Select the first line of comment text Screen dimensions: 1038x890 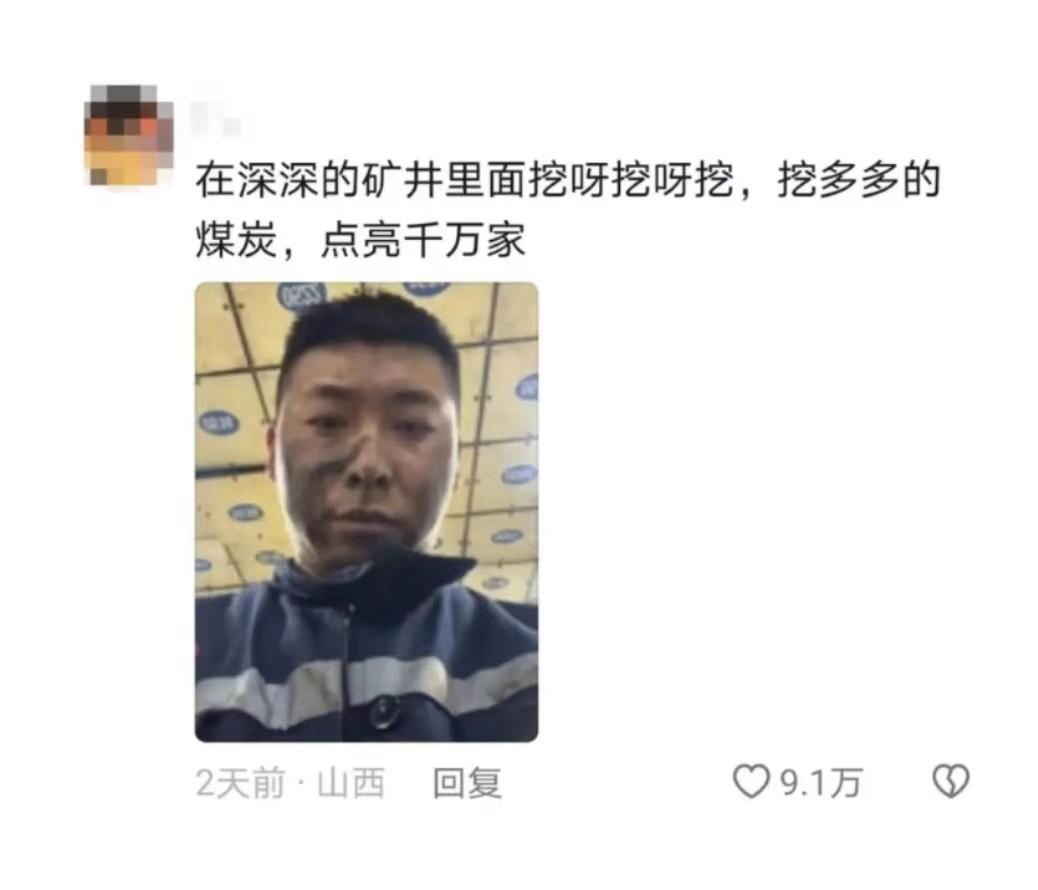(568, 180)
